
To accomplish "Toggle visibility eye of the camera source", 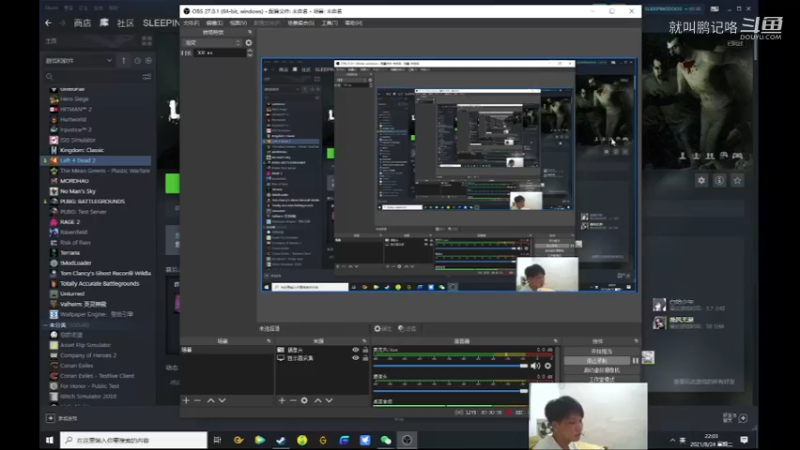I will pos(356,350).
